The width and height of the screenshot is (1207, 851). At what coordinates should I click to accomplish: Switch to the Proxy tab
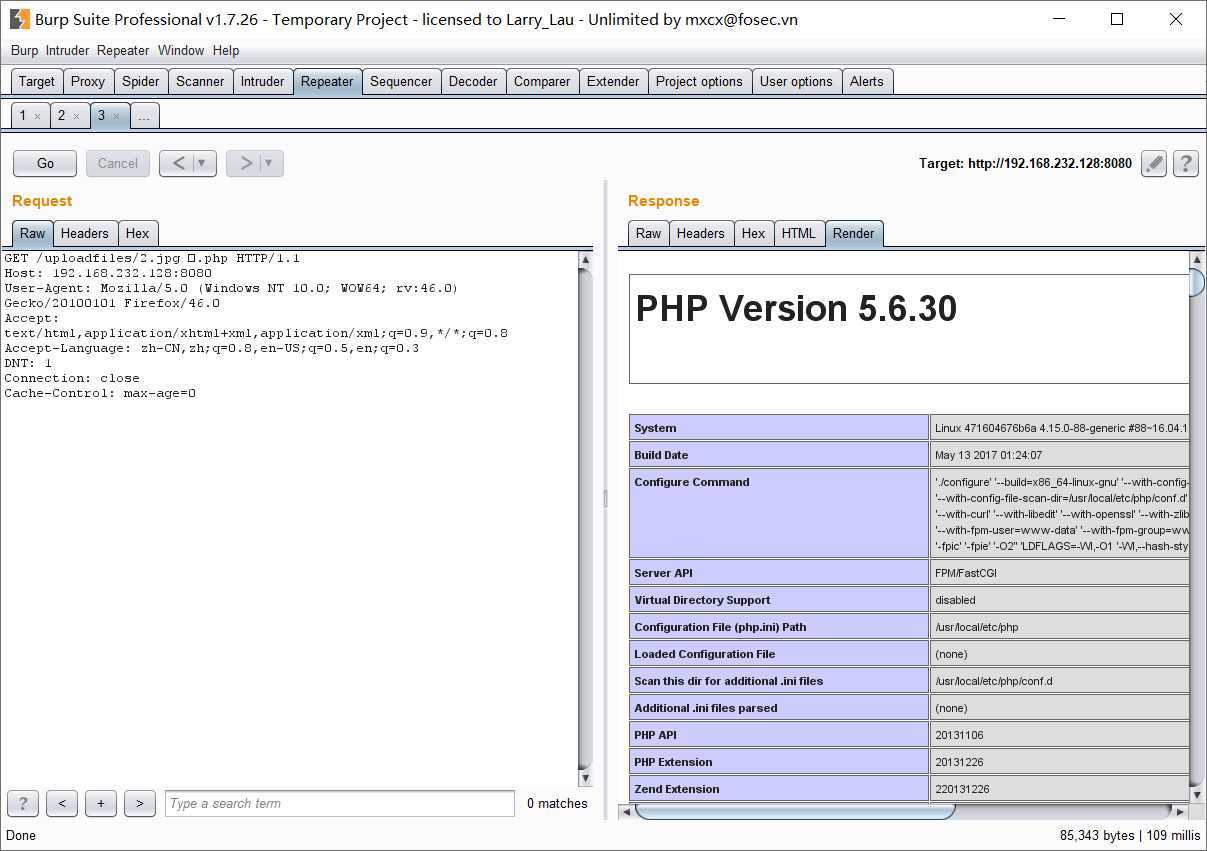click(x=88, y=81)
